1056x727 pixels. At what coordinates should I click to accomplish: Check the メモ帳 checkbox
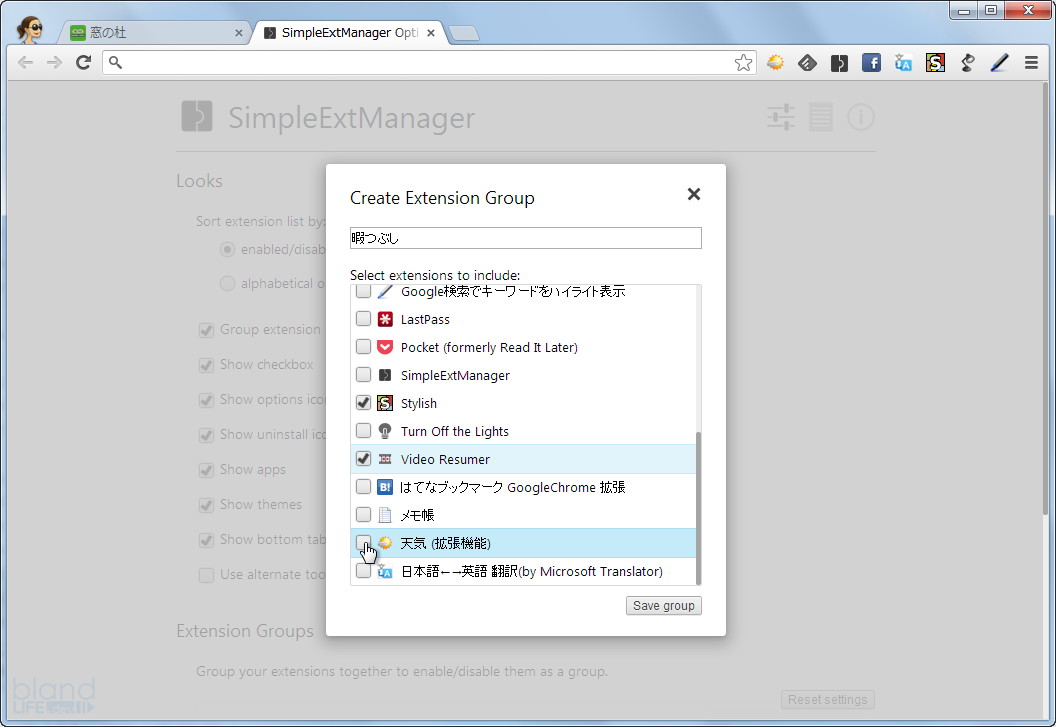click(x=363, y=514)
